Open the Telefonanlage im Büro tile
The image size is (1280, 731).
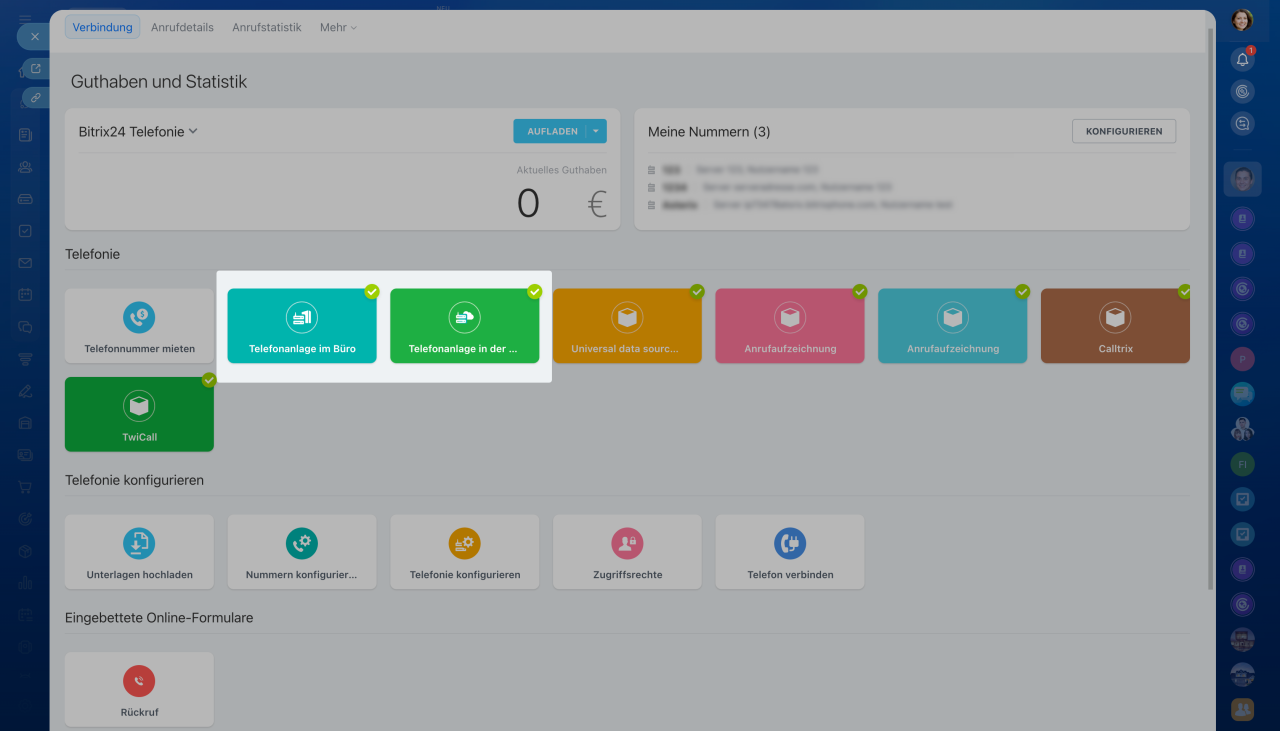302,326
